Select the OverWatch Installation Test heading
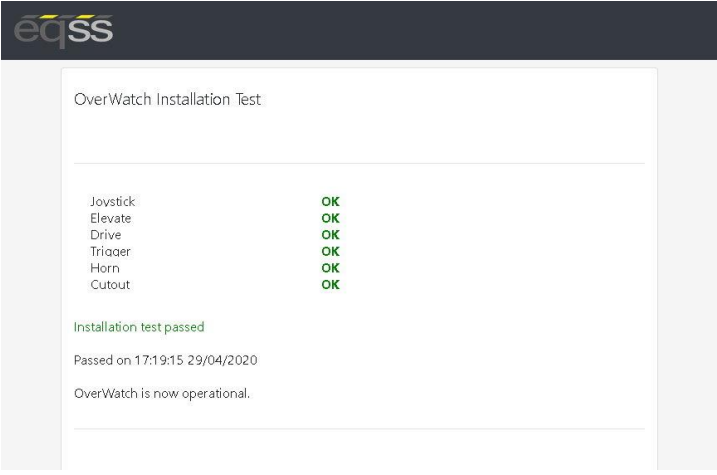This screenshot has height=475, width=717. pos(167,99)
